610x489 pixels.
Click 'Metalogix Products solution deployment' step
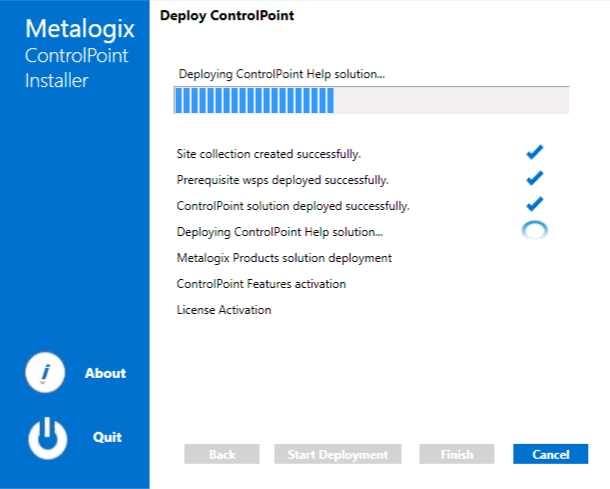(x=284, y=258)
